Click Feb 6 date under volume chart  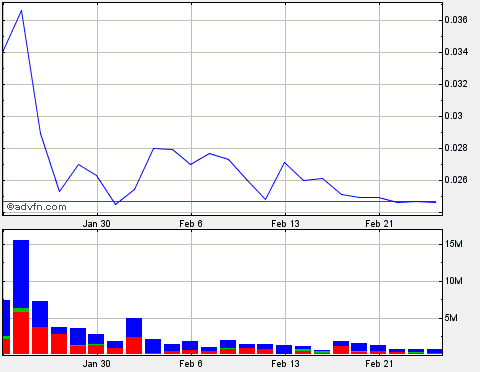[x=191, y=363]
